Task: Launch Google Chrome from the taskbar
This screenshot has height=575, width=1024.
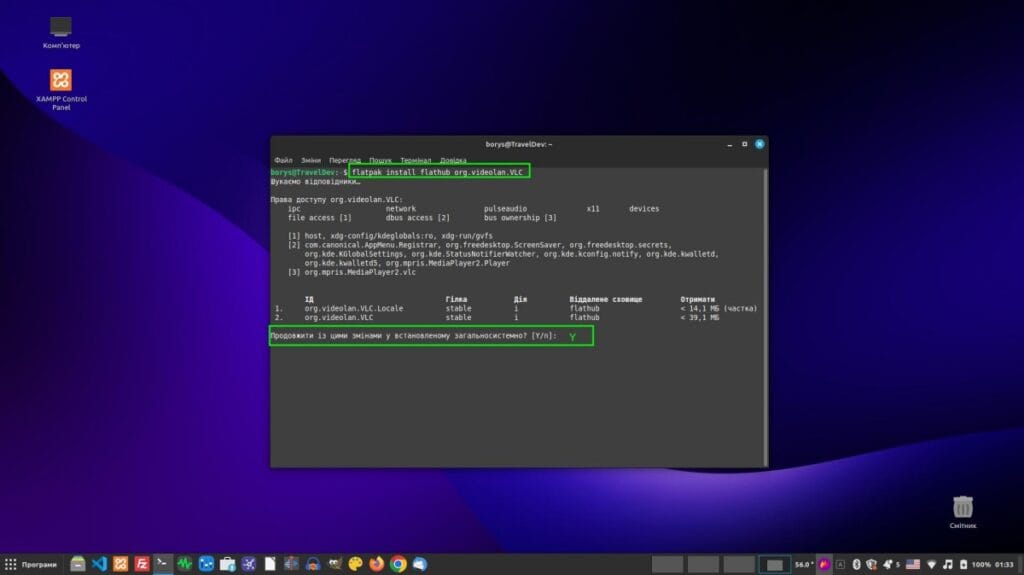Action: pos(398,564)
